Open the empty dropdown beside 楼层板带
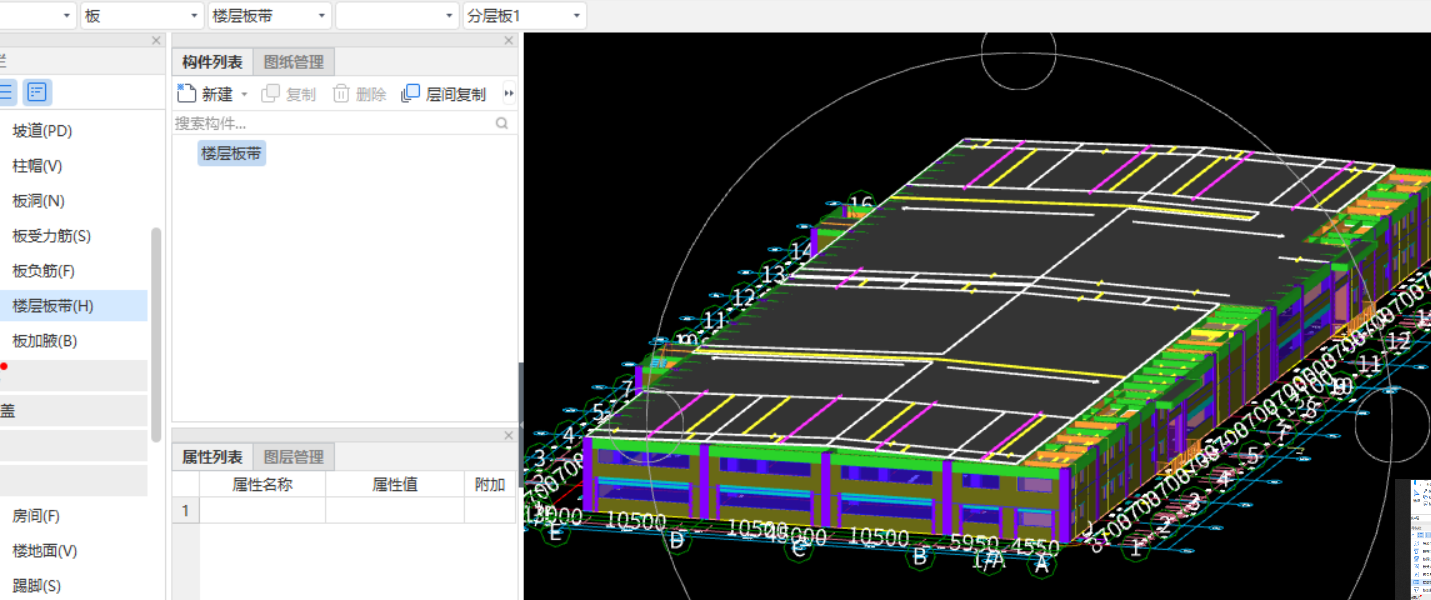 [397, 16]
